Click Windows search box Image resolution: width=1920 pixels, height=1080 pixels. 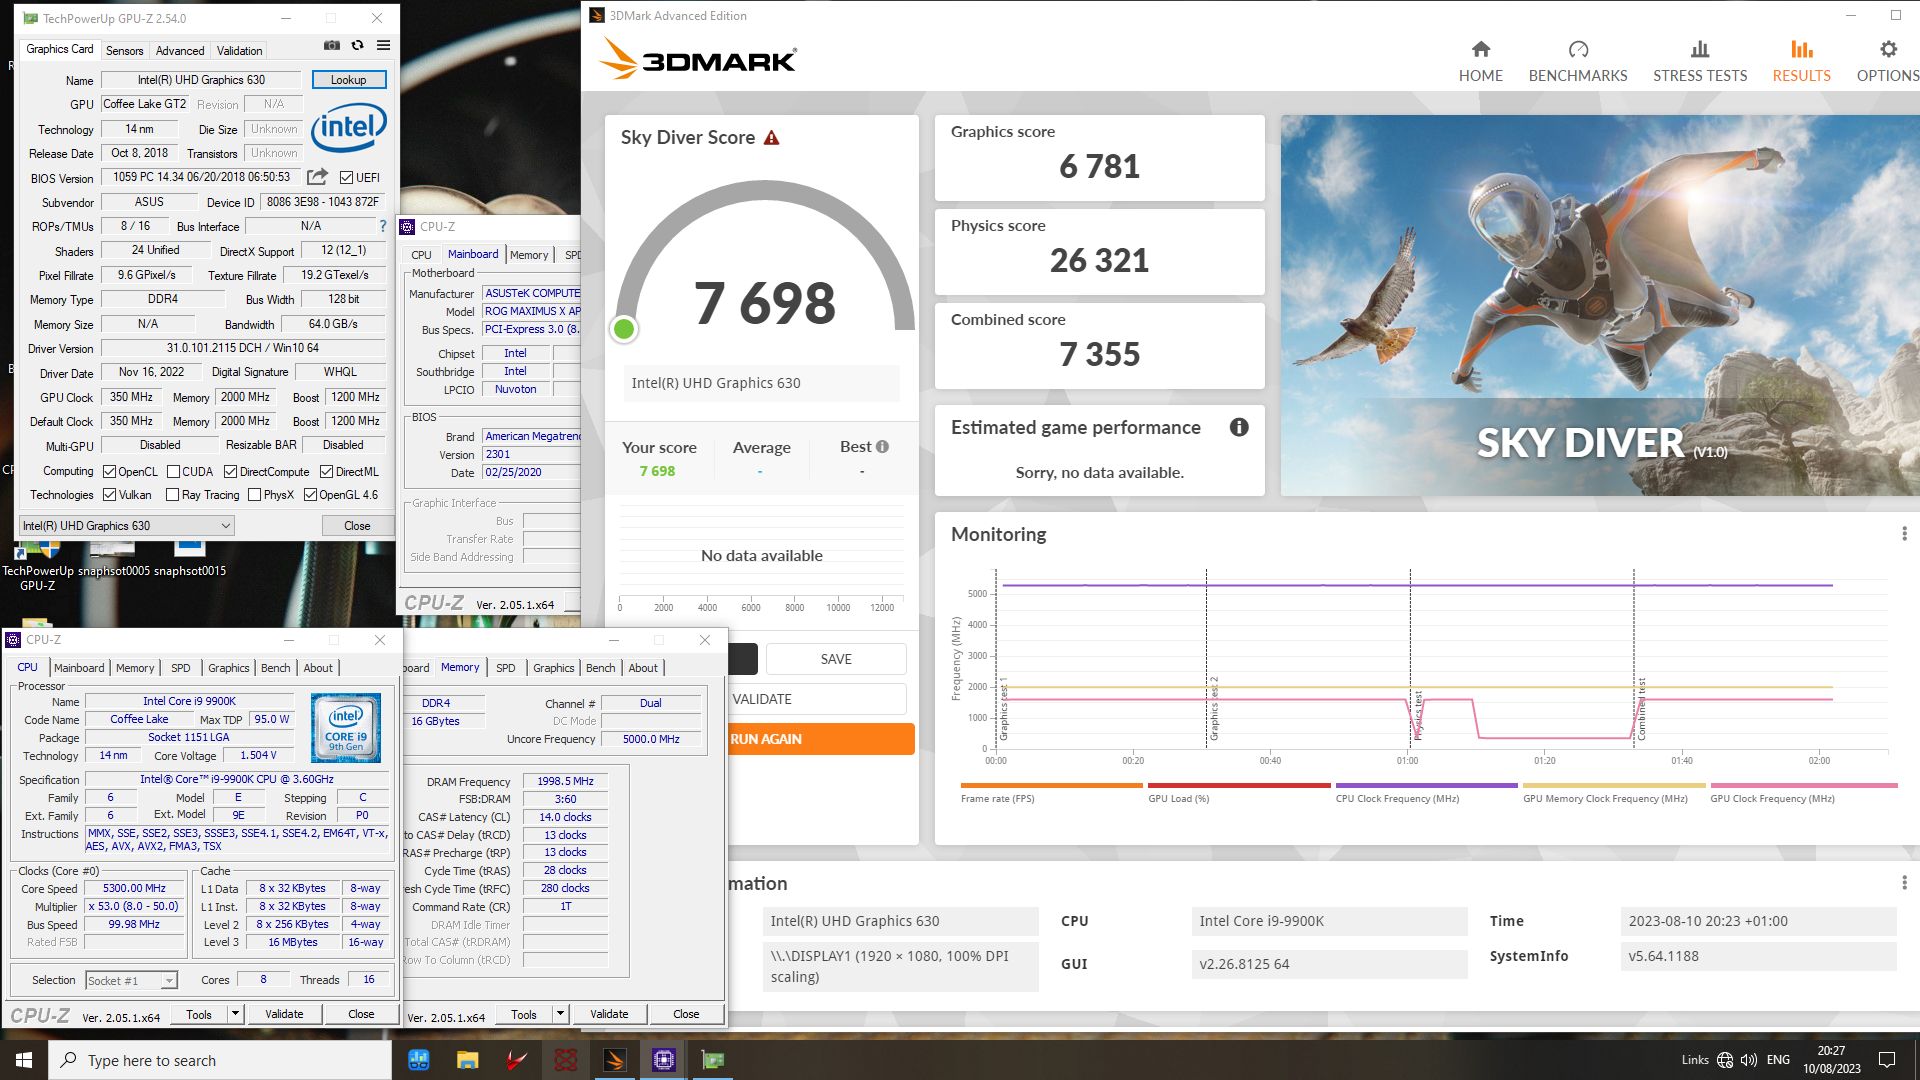click(x=220, y=1060)
